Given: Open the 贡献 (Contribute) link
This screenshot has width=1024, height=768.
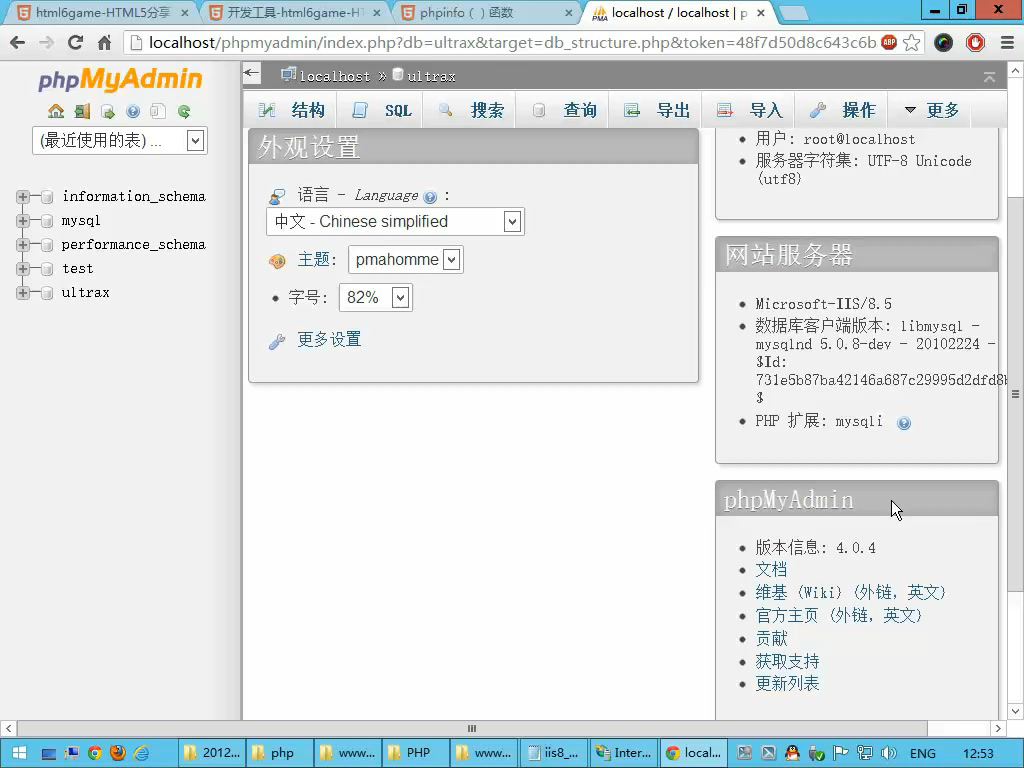Looking at the screenshot, I should point(771,638).
